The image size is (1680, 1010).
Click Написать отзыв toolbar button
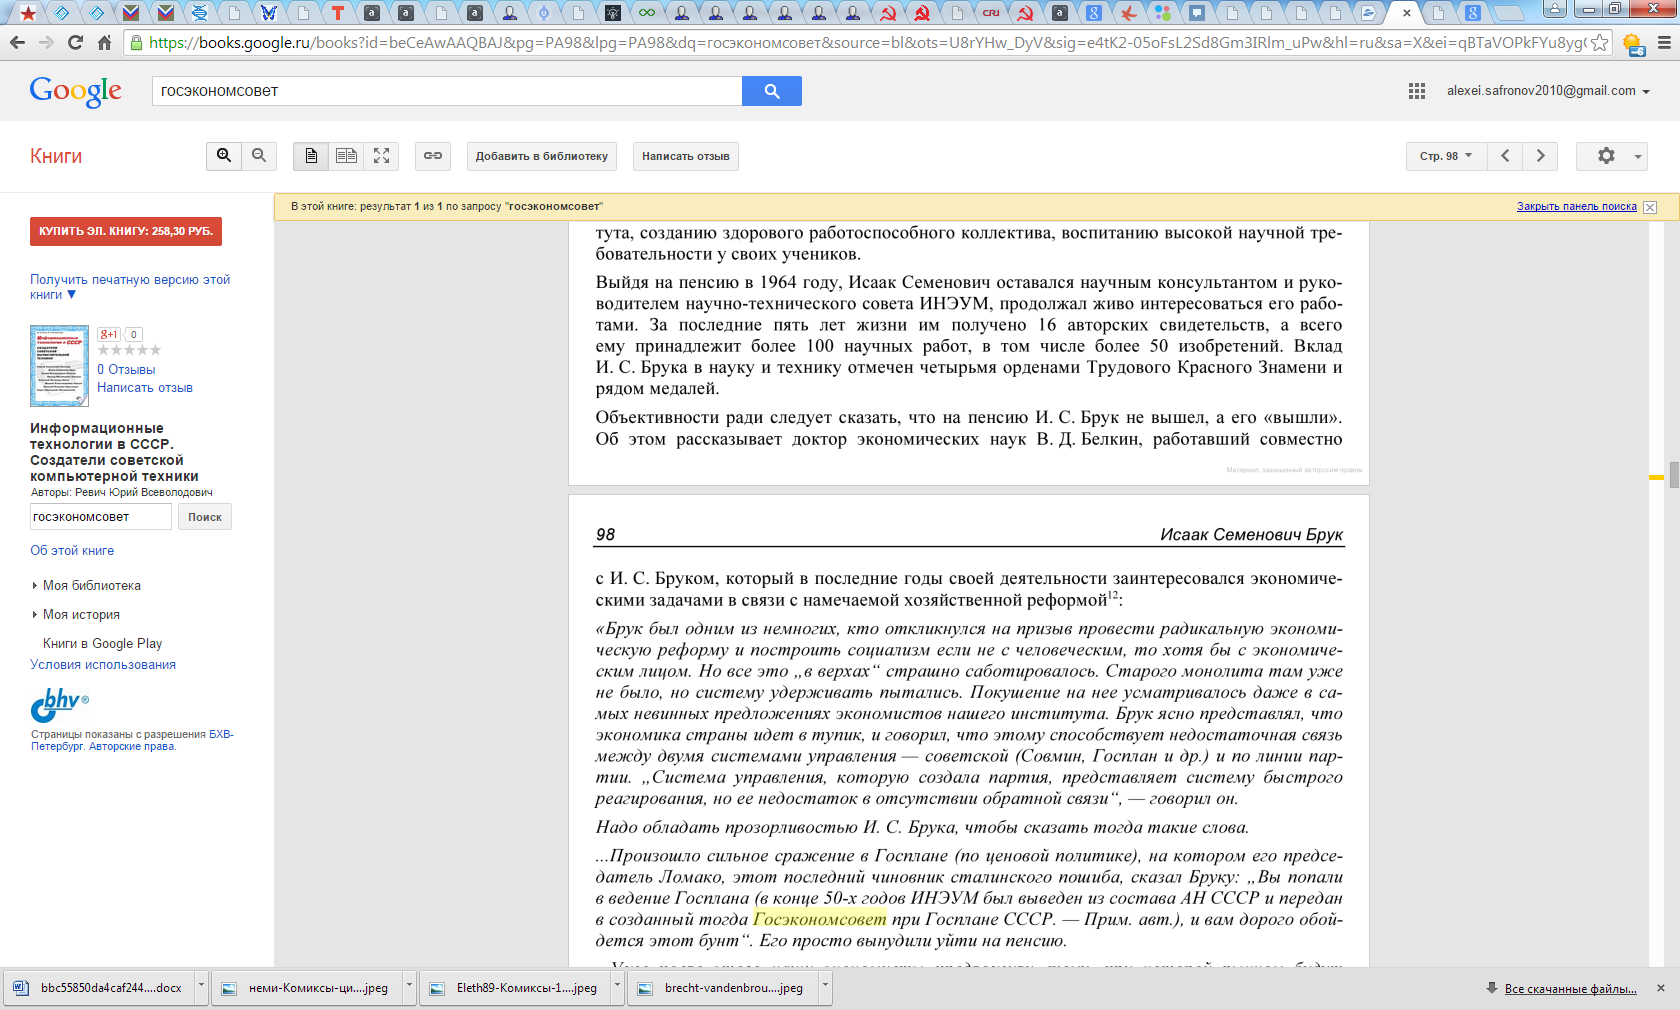coord(685,156)
